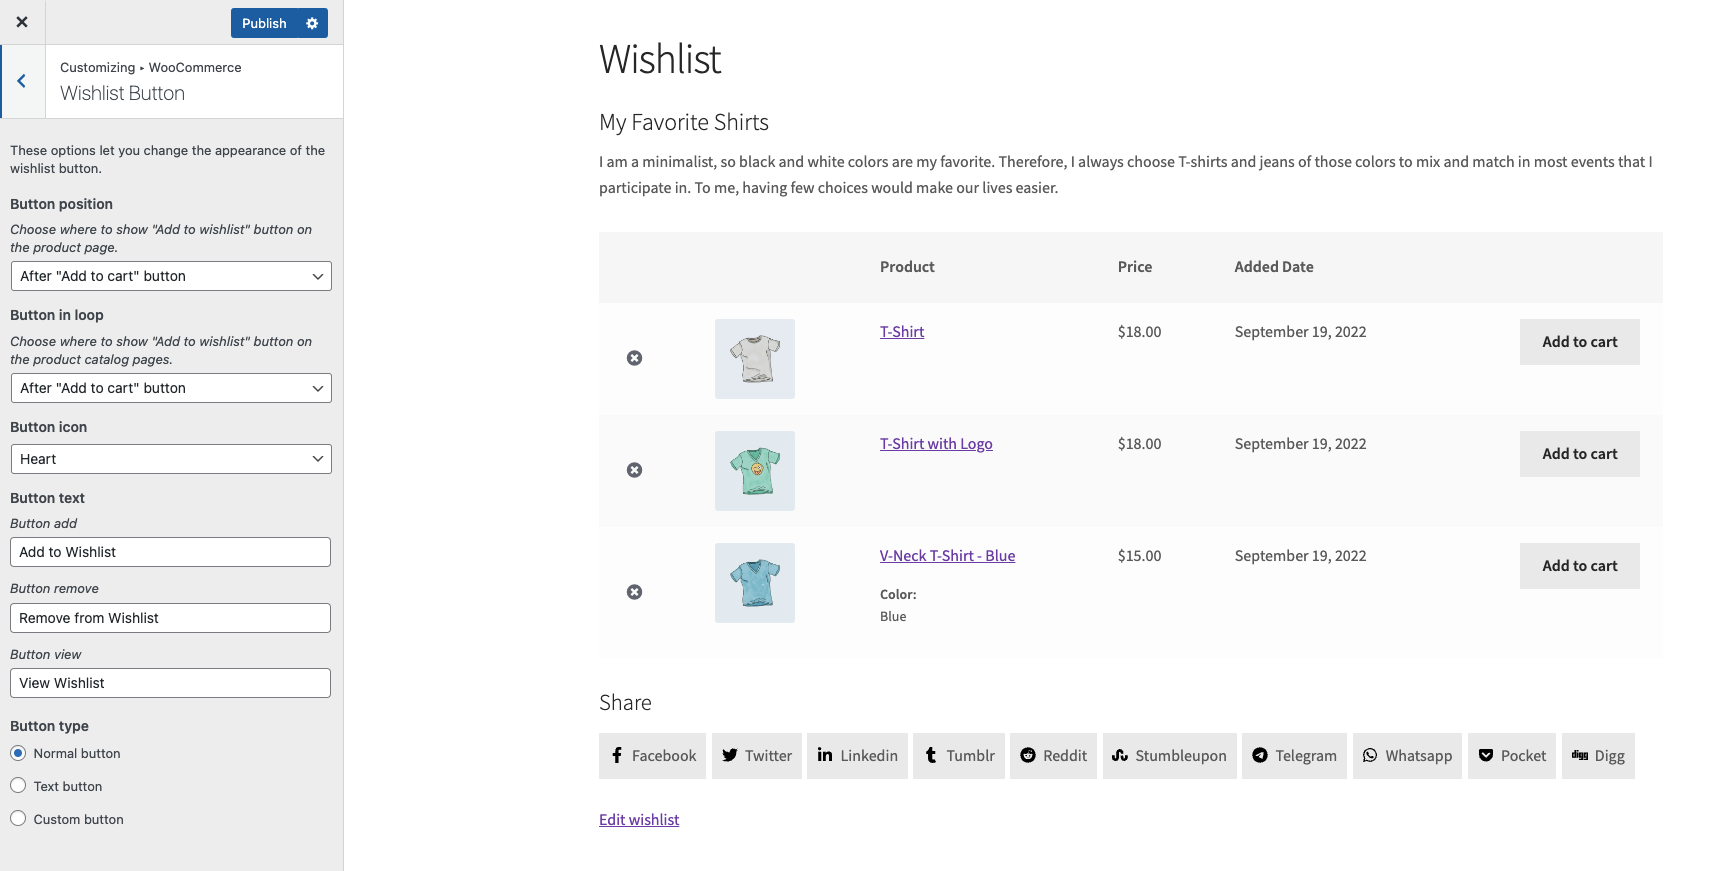Remove T-Shirt with Logo using X icon
1712x871 pixels.
click(634, 470)
